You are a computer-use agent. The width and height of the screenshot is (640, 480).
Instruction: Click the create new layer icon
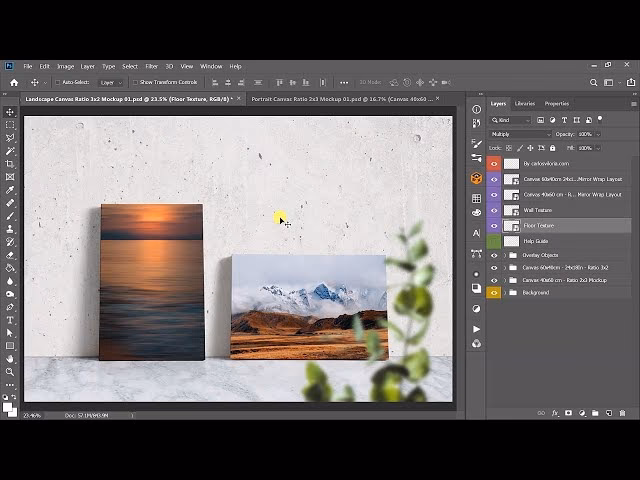tap(609, 413)
